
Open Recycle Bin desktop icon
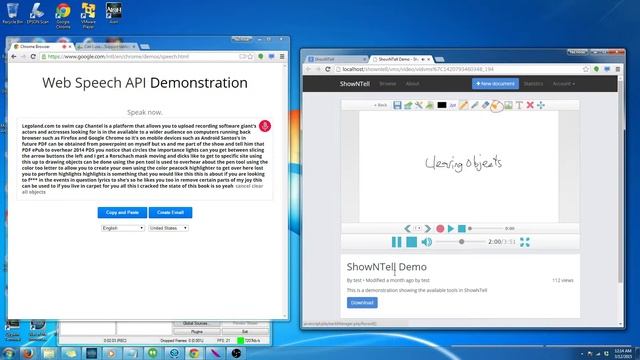(x=13, y=13)
